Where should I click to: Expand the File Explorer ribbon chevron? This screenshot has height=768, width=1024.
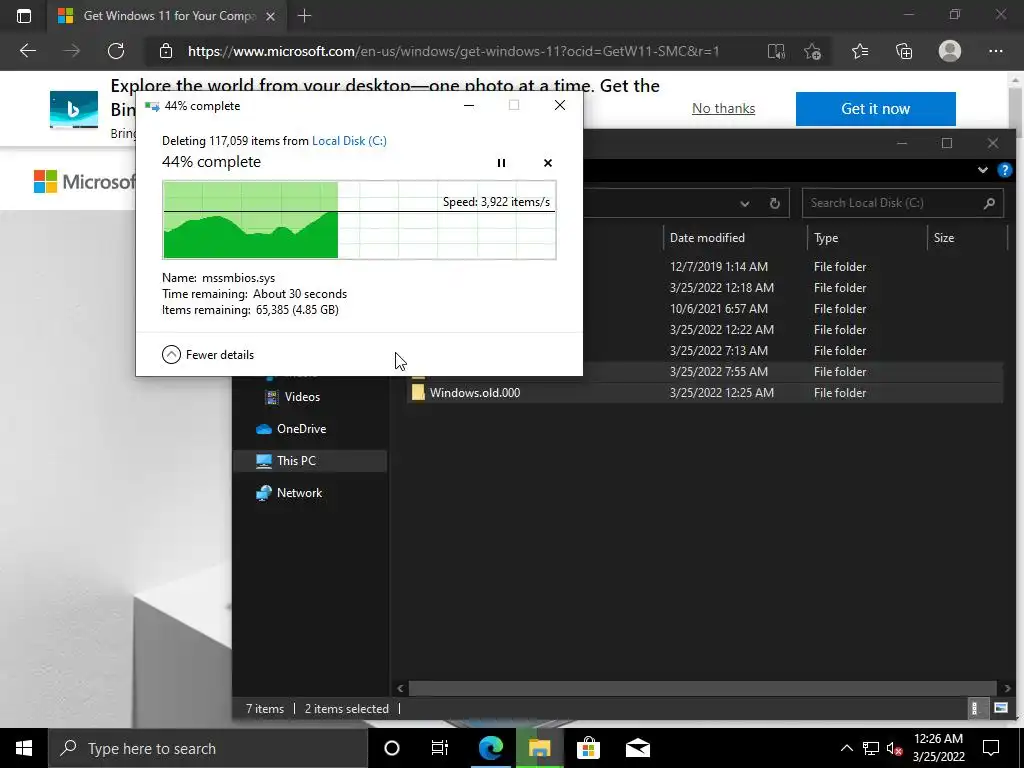(x=982, y=170)
